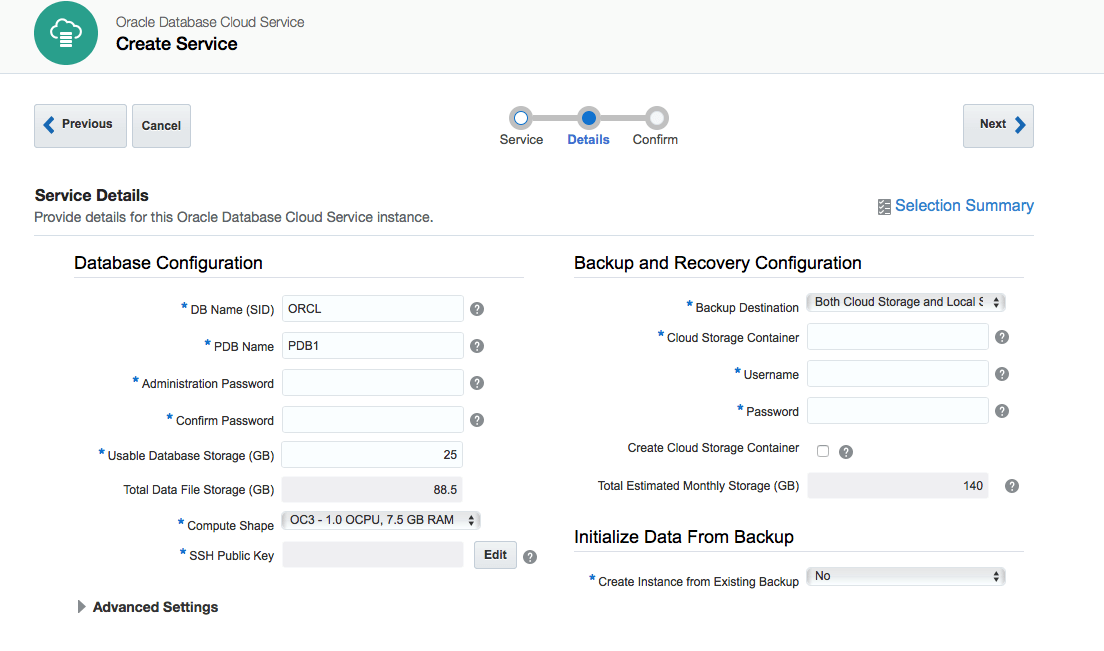The image size is (1104, 651).
Task: Open help for PDB Name field
Action: click(x=477, y=345)
